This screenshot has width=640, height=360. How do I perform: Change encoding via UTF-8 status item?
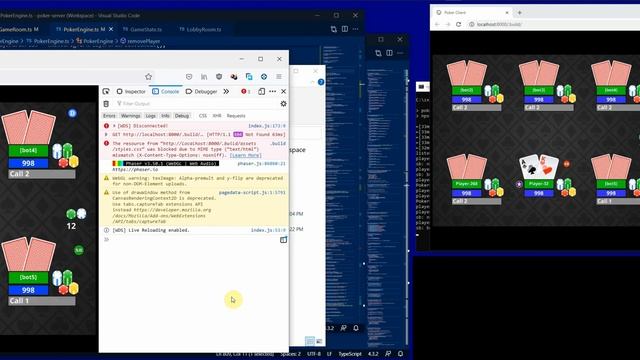pyautogui.click(x=314, y=354)
